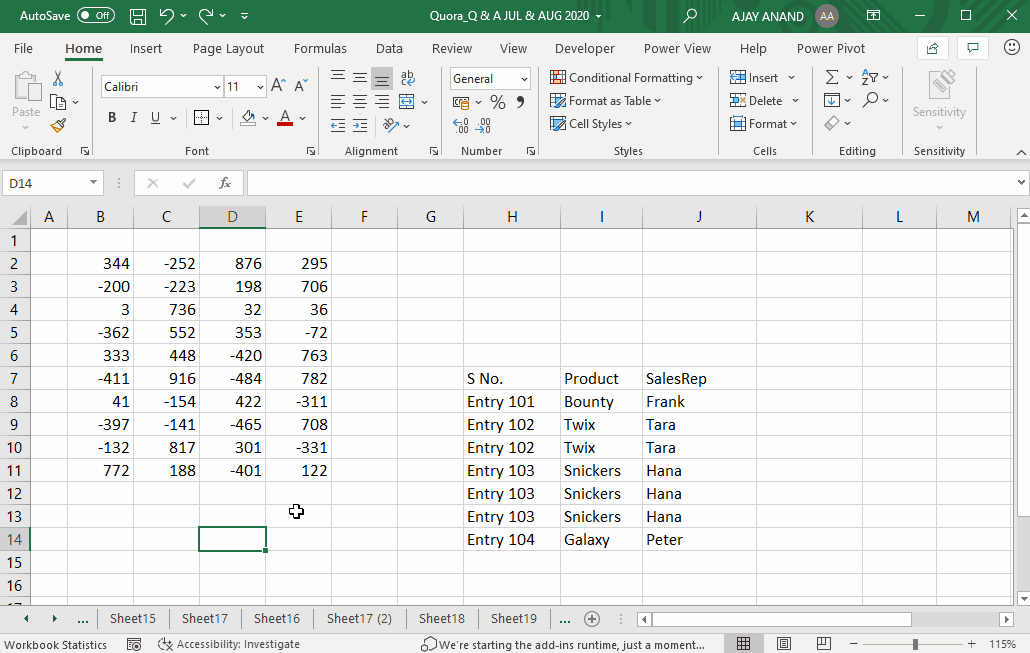Click Conditional Formatting
The height and width of the screenshot is (653, 1030).
628,77
